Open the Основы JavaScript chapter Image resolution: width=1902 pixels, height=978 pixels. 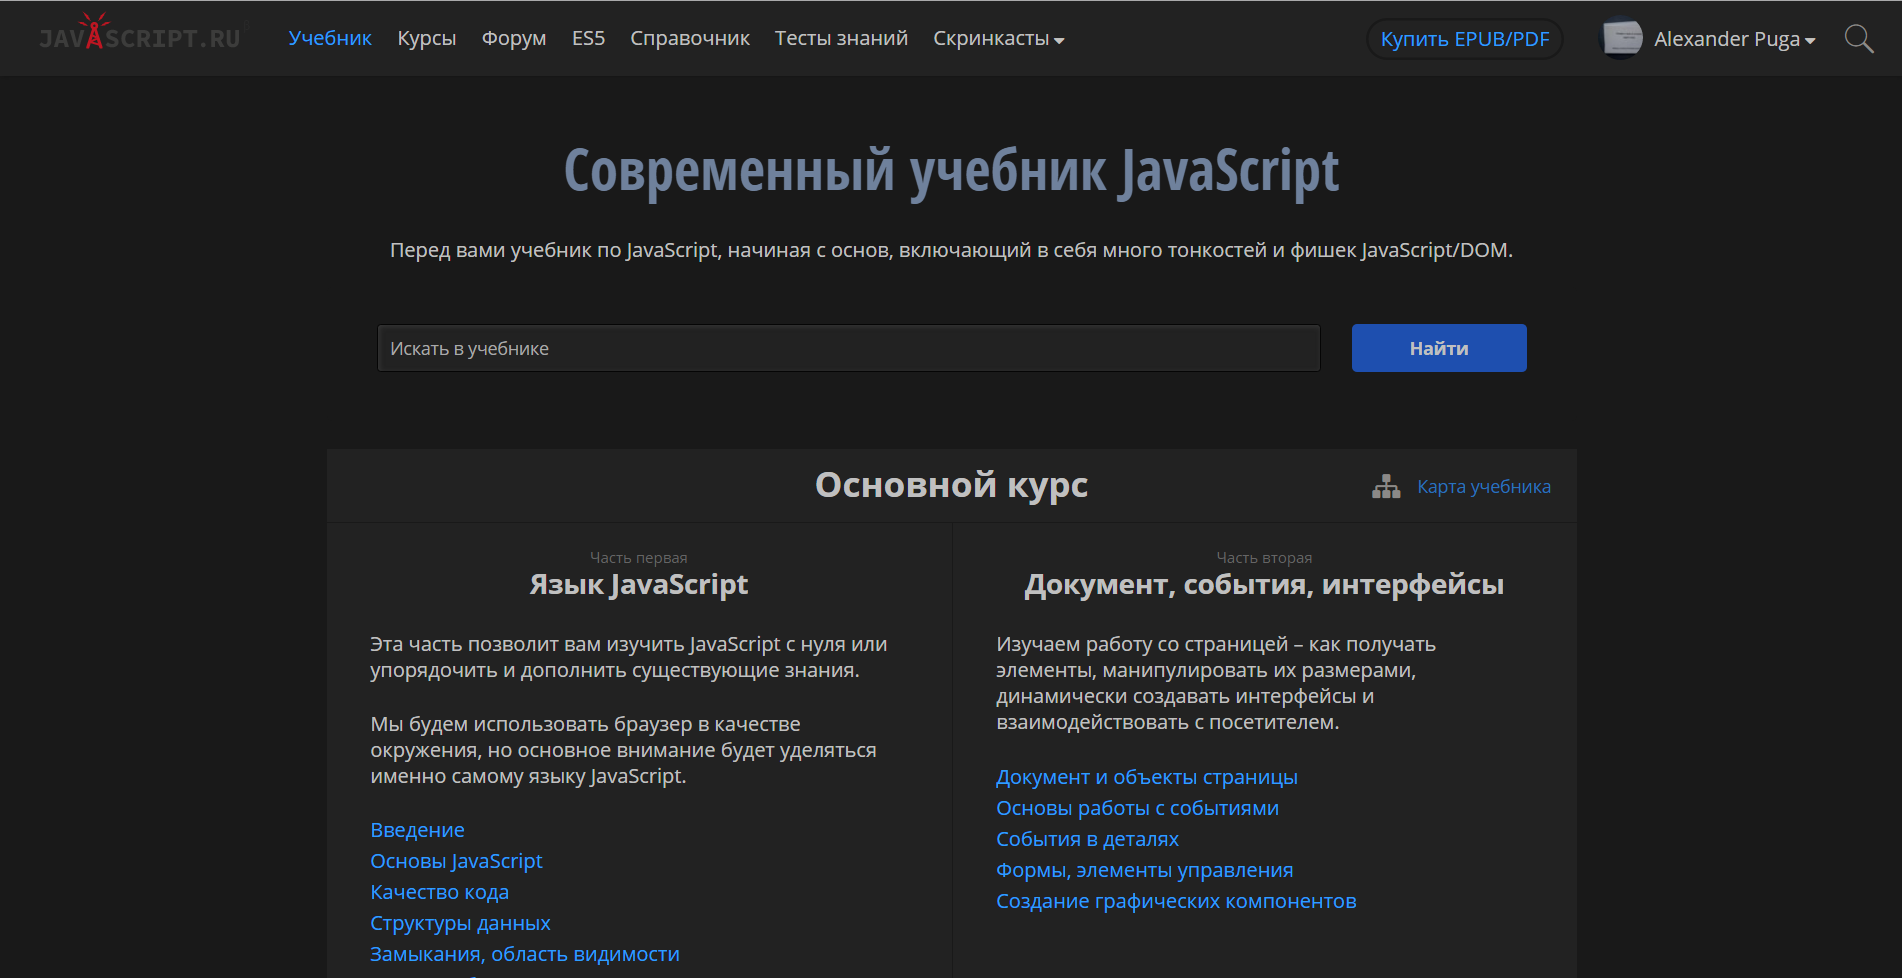[456, 860]
